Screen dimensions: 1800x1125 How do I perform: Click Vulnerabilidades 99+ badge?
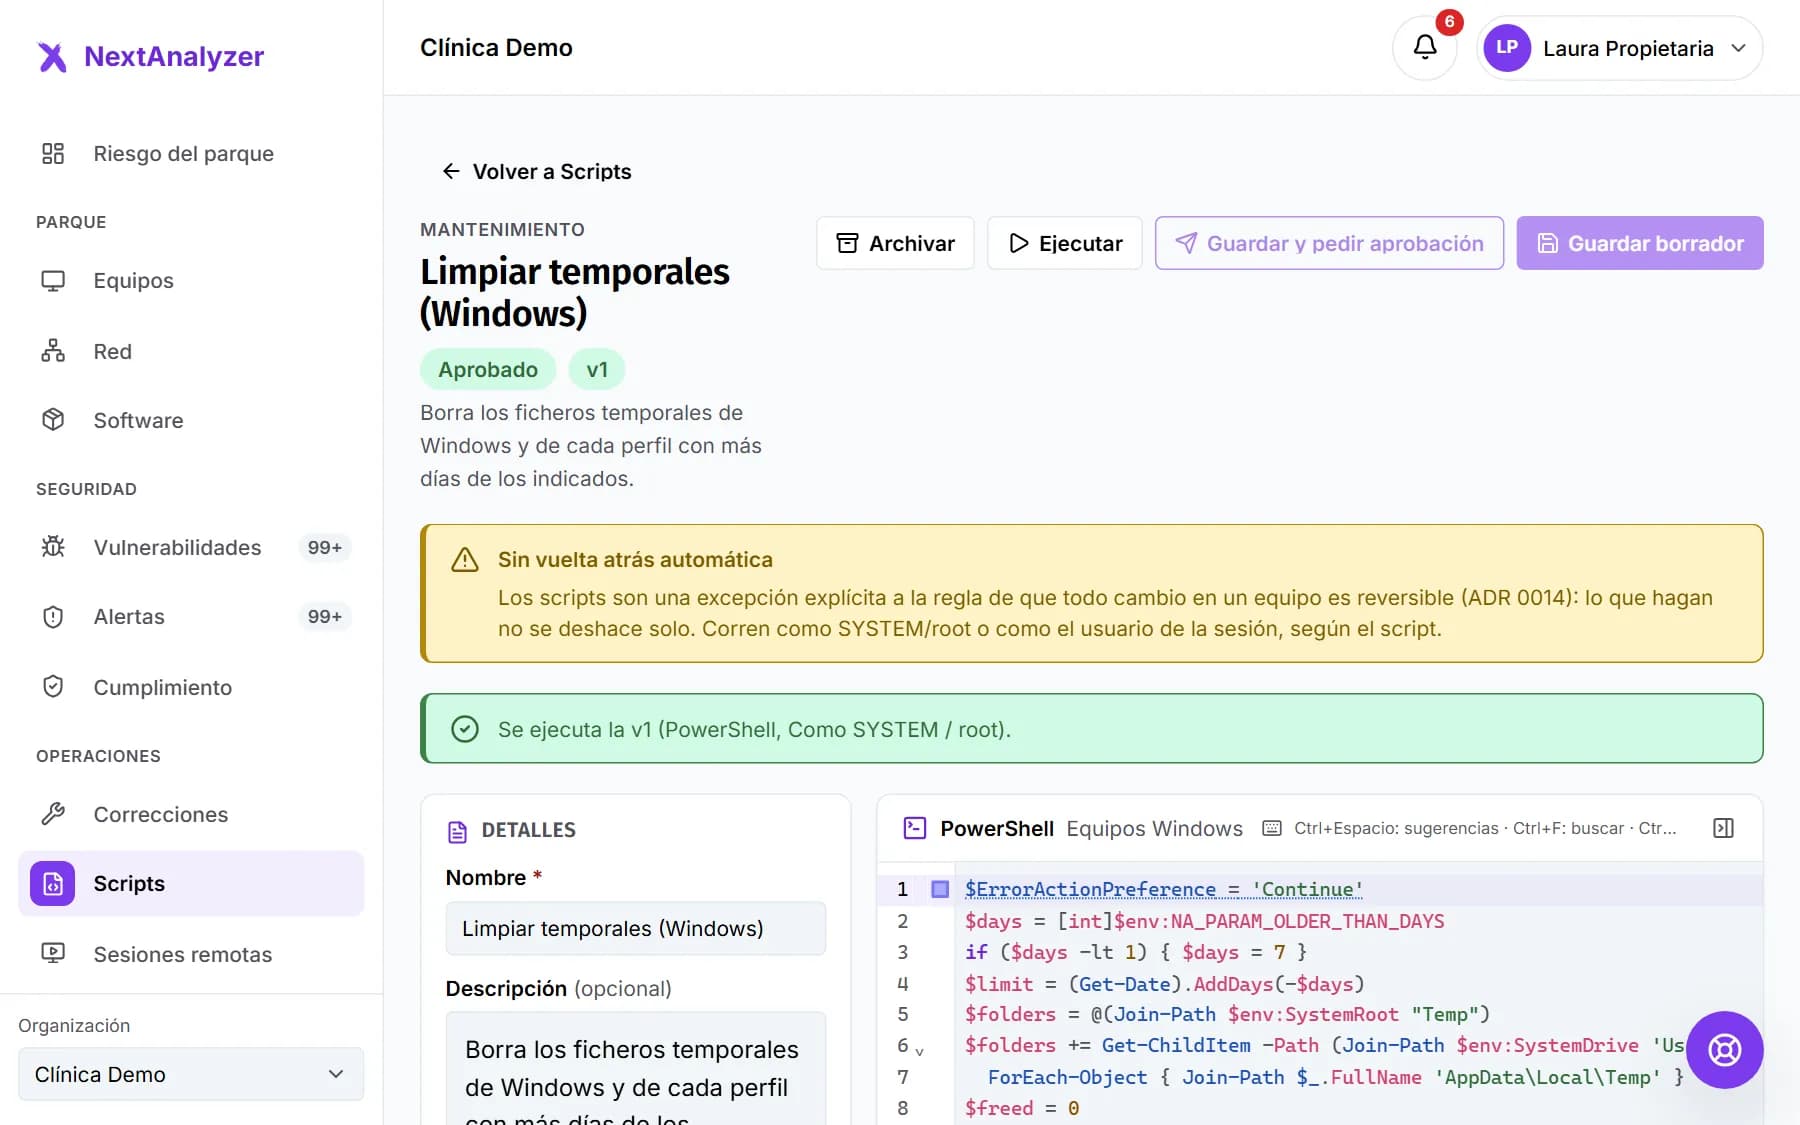click(x=325, y=547)
